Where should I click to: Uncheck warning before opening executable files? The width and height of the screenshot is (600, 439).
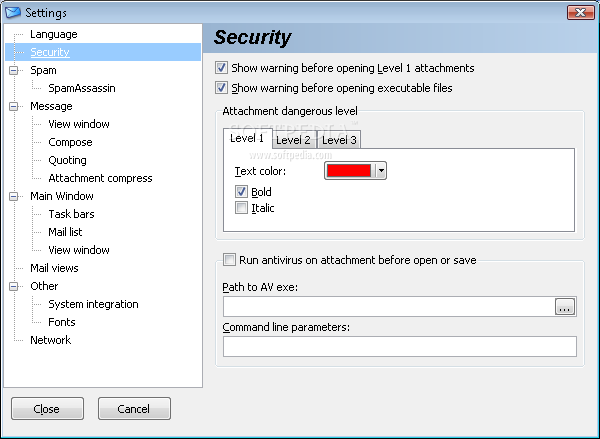click(221, 88)
